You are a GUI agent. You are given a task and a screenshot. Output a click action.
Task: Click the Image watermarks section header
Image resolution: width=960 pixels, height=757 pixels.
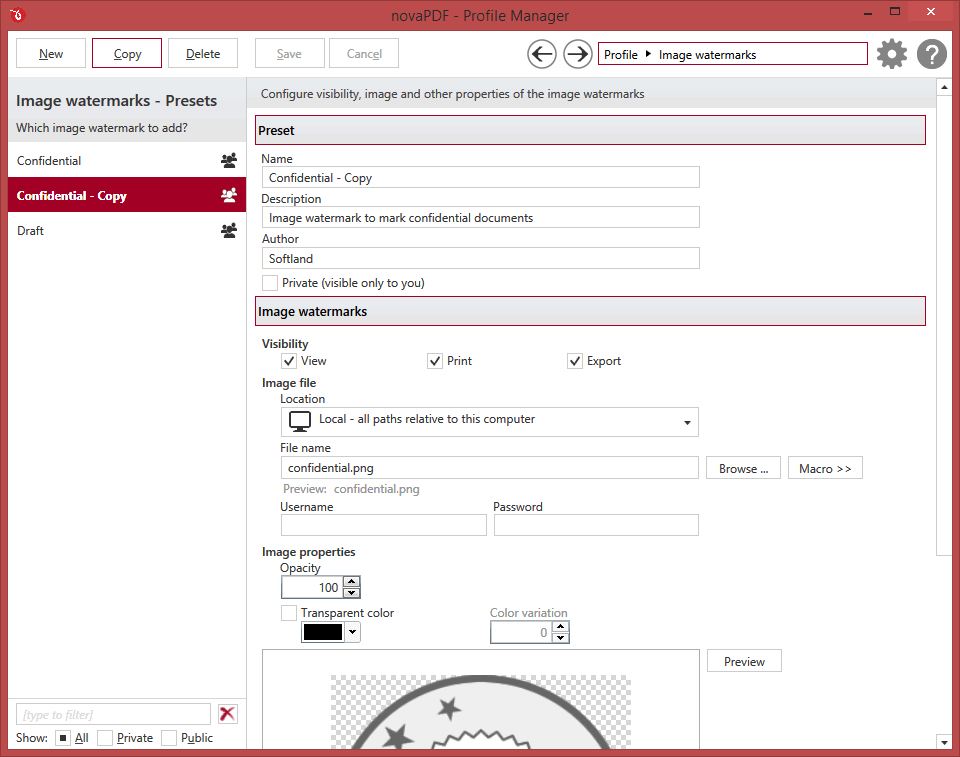[590, 311]
